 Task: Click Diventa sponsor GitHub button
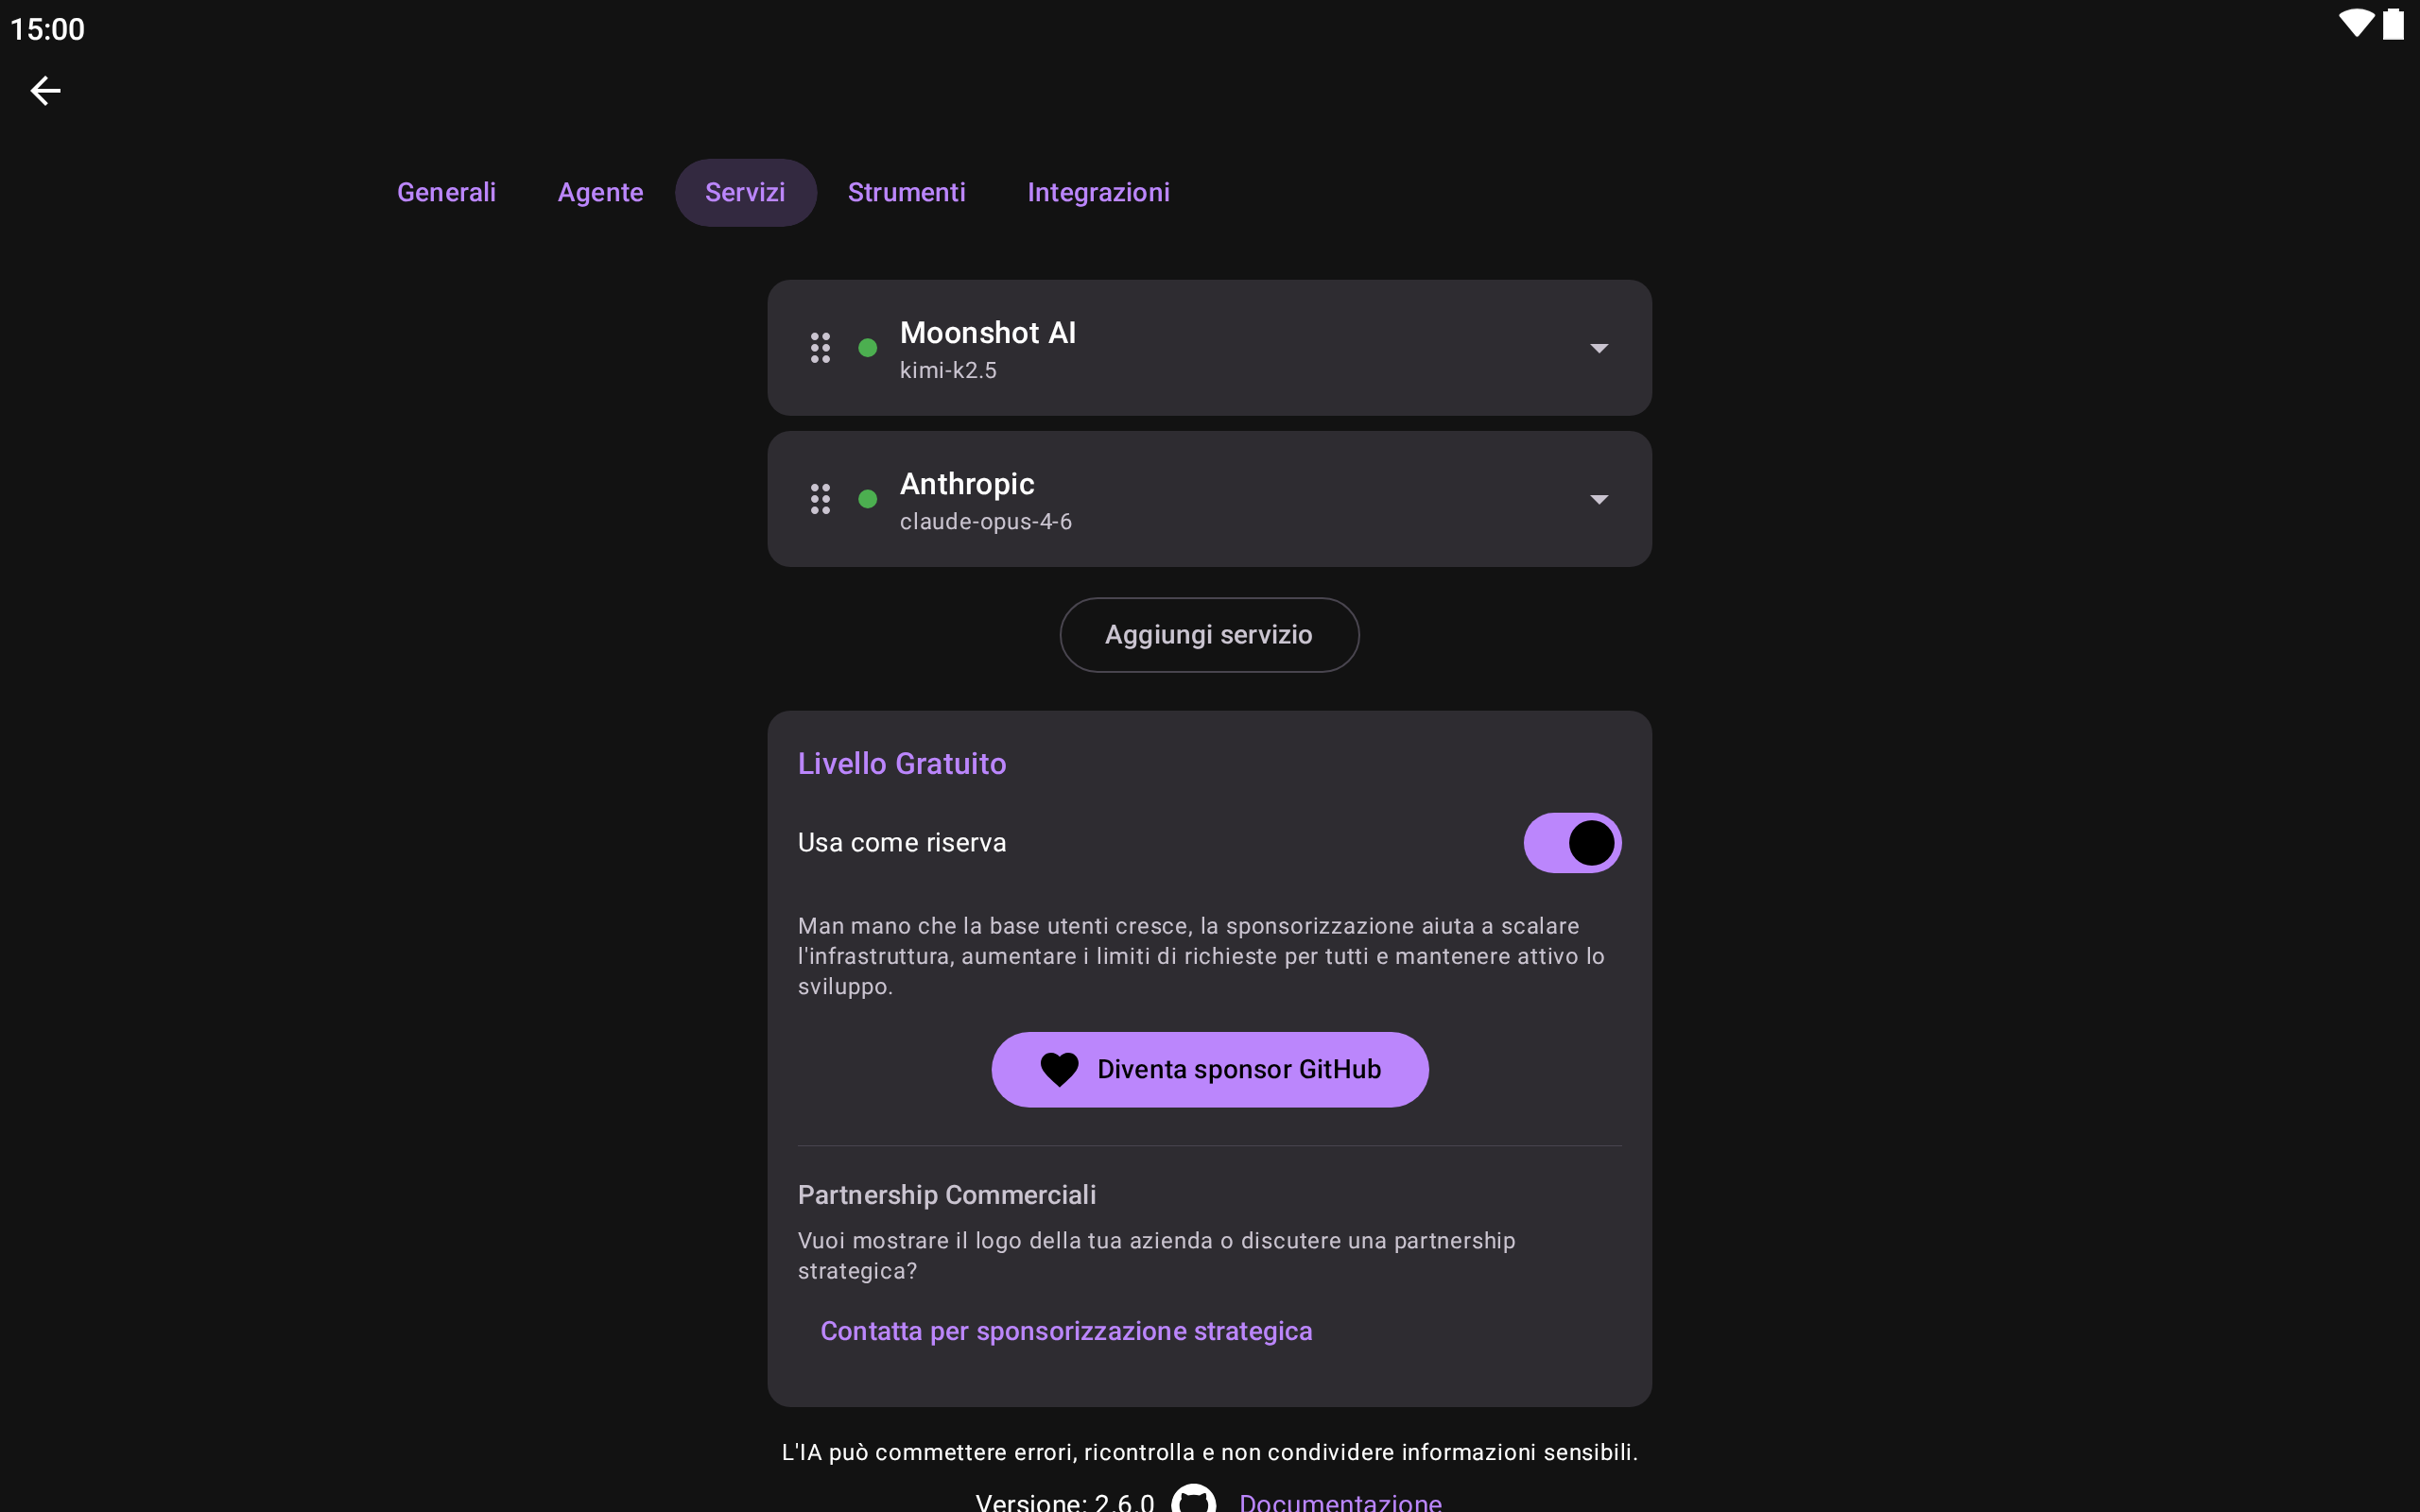[1209, 1069]
